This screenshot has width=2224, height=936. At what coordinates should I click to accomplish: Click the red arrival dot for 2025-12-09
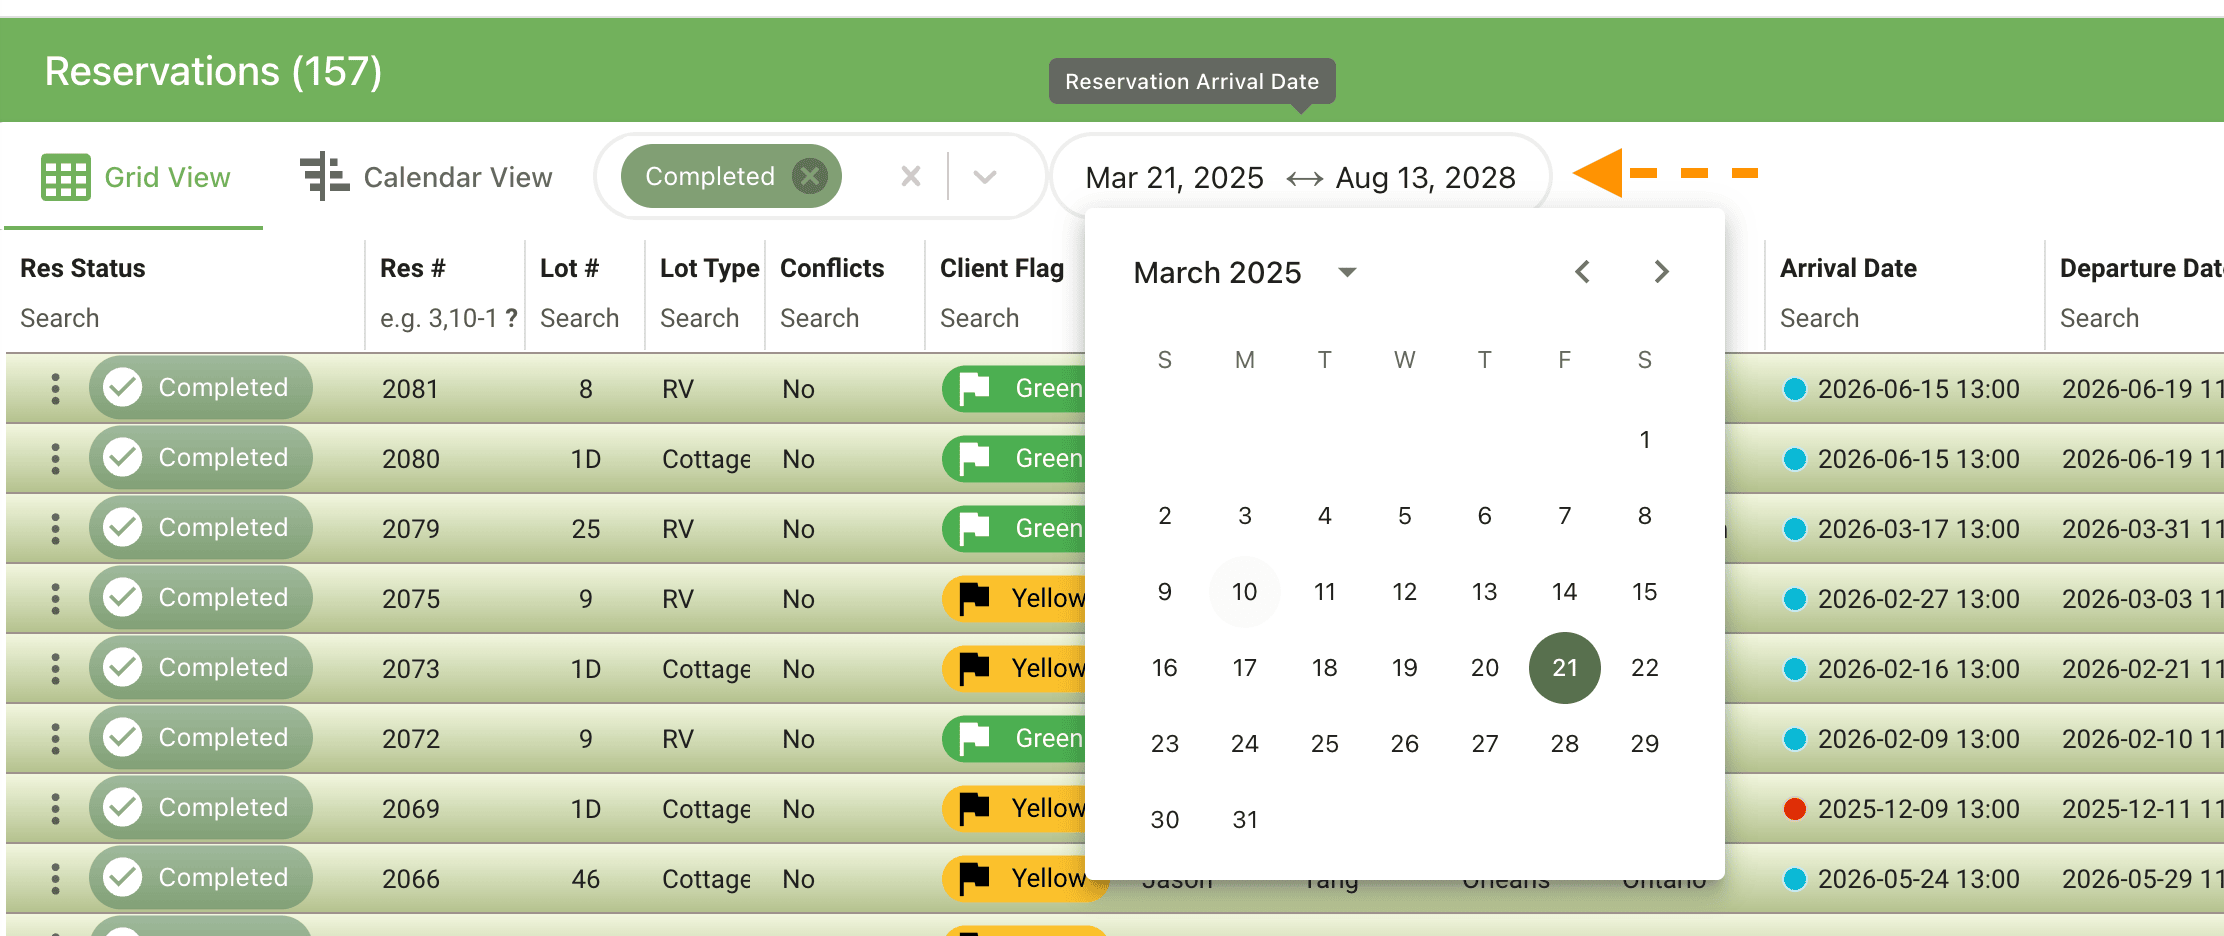pyautogui.click(x=1795, y=808)
